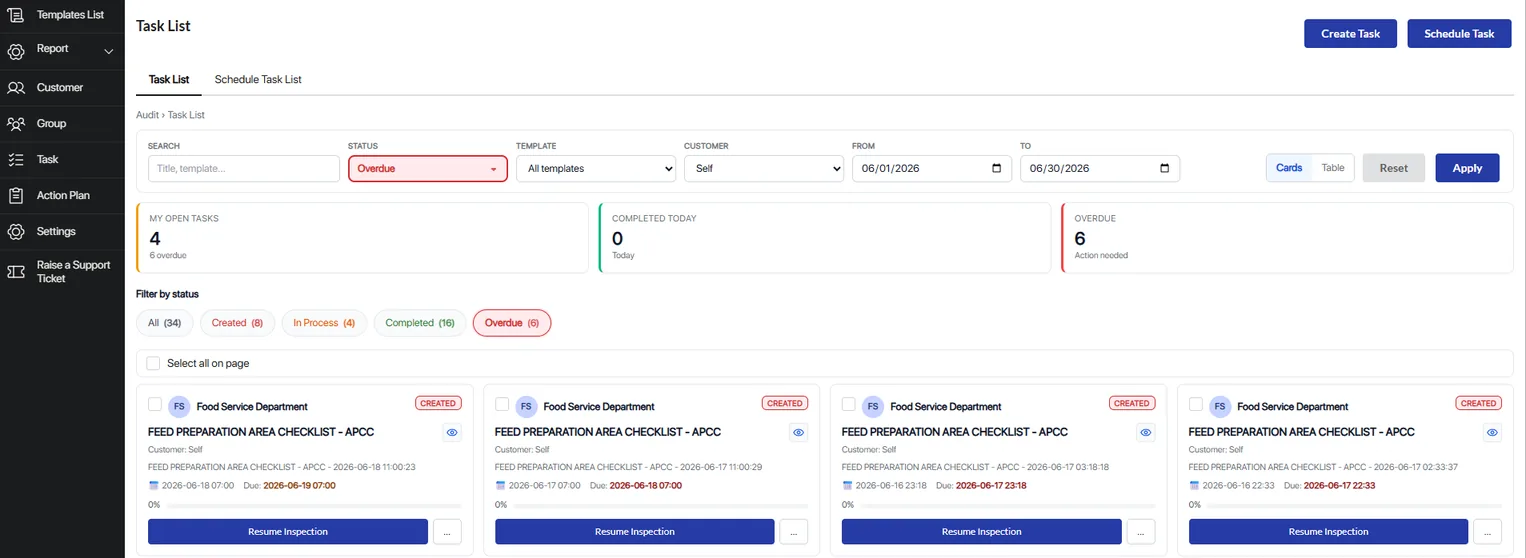Screen dimensions: 1526x558
Task: Click the Group icon in sidebar
Action: tap(16, 124)
